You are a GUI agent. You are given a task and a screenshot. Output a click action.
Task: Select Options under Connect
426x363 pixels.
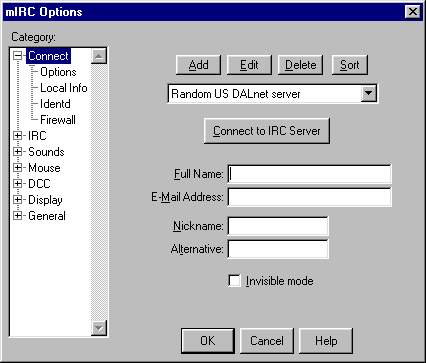coord(58,72)
